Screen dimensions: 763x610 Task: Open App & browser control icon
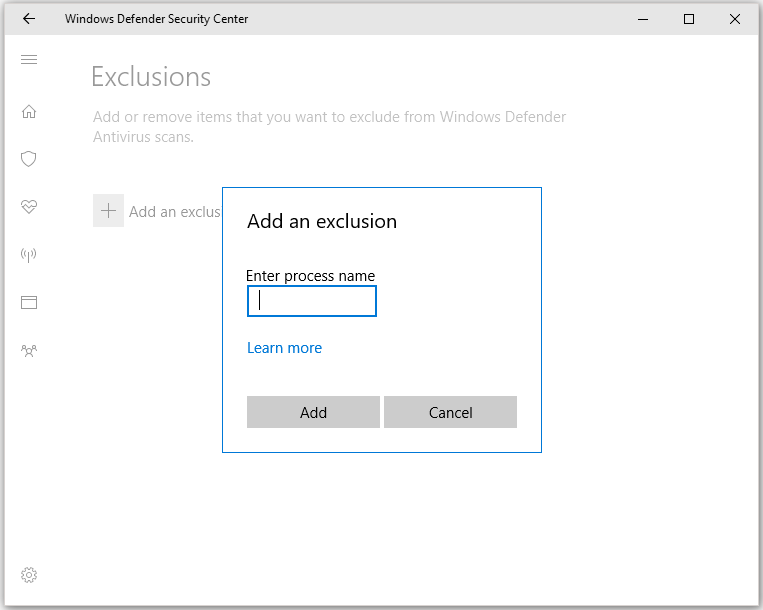29,302
